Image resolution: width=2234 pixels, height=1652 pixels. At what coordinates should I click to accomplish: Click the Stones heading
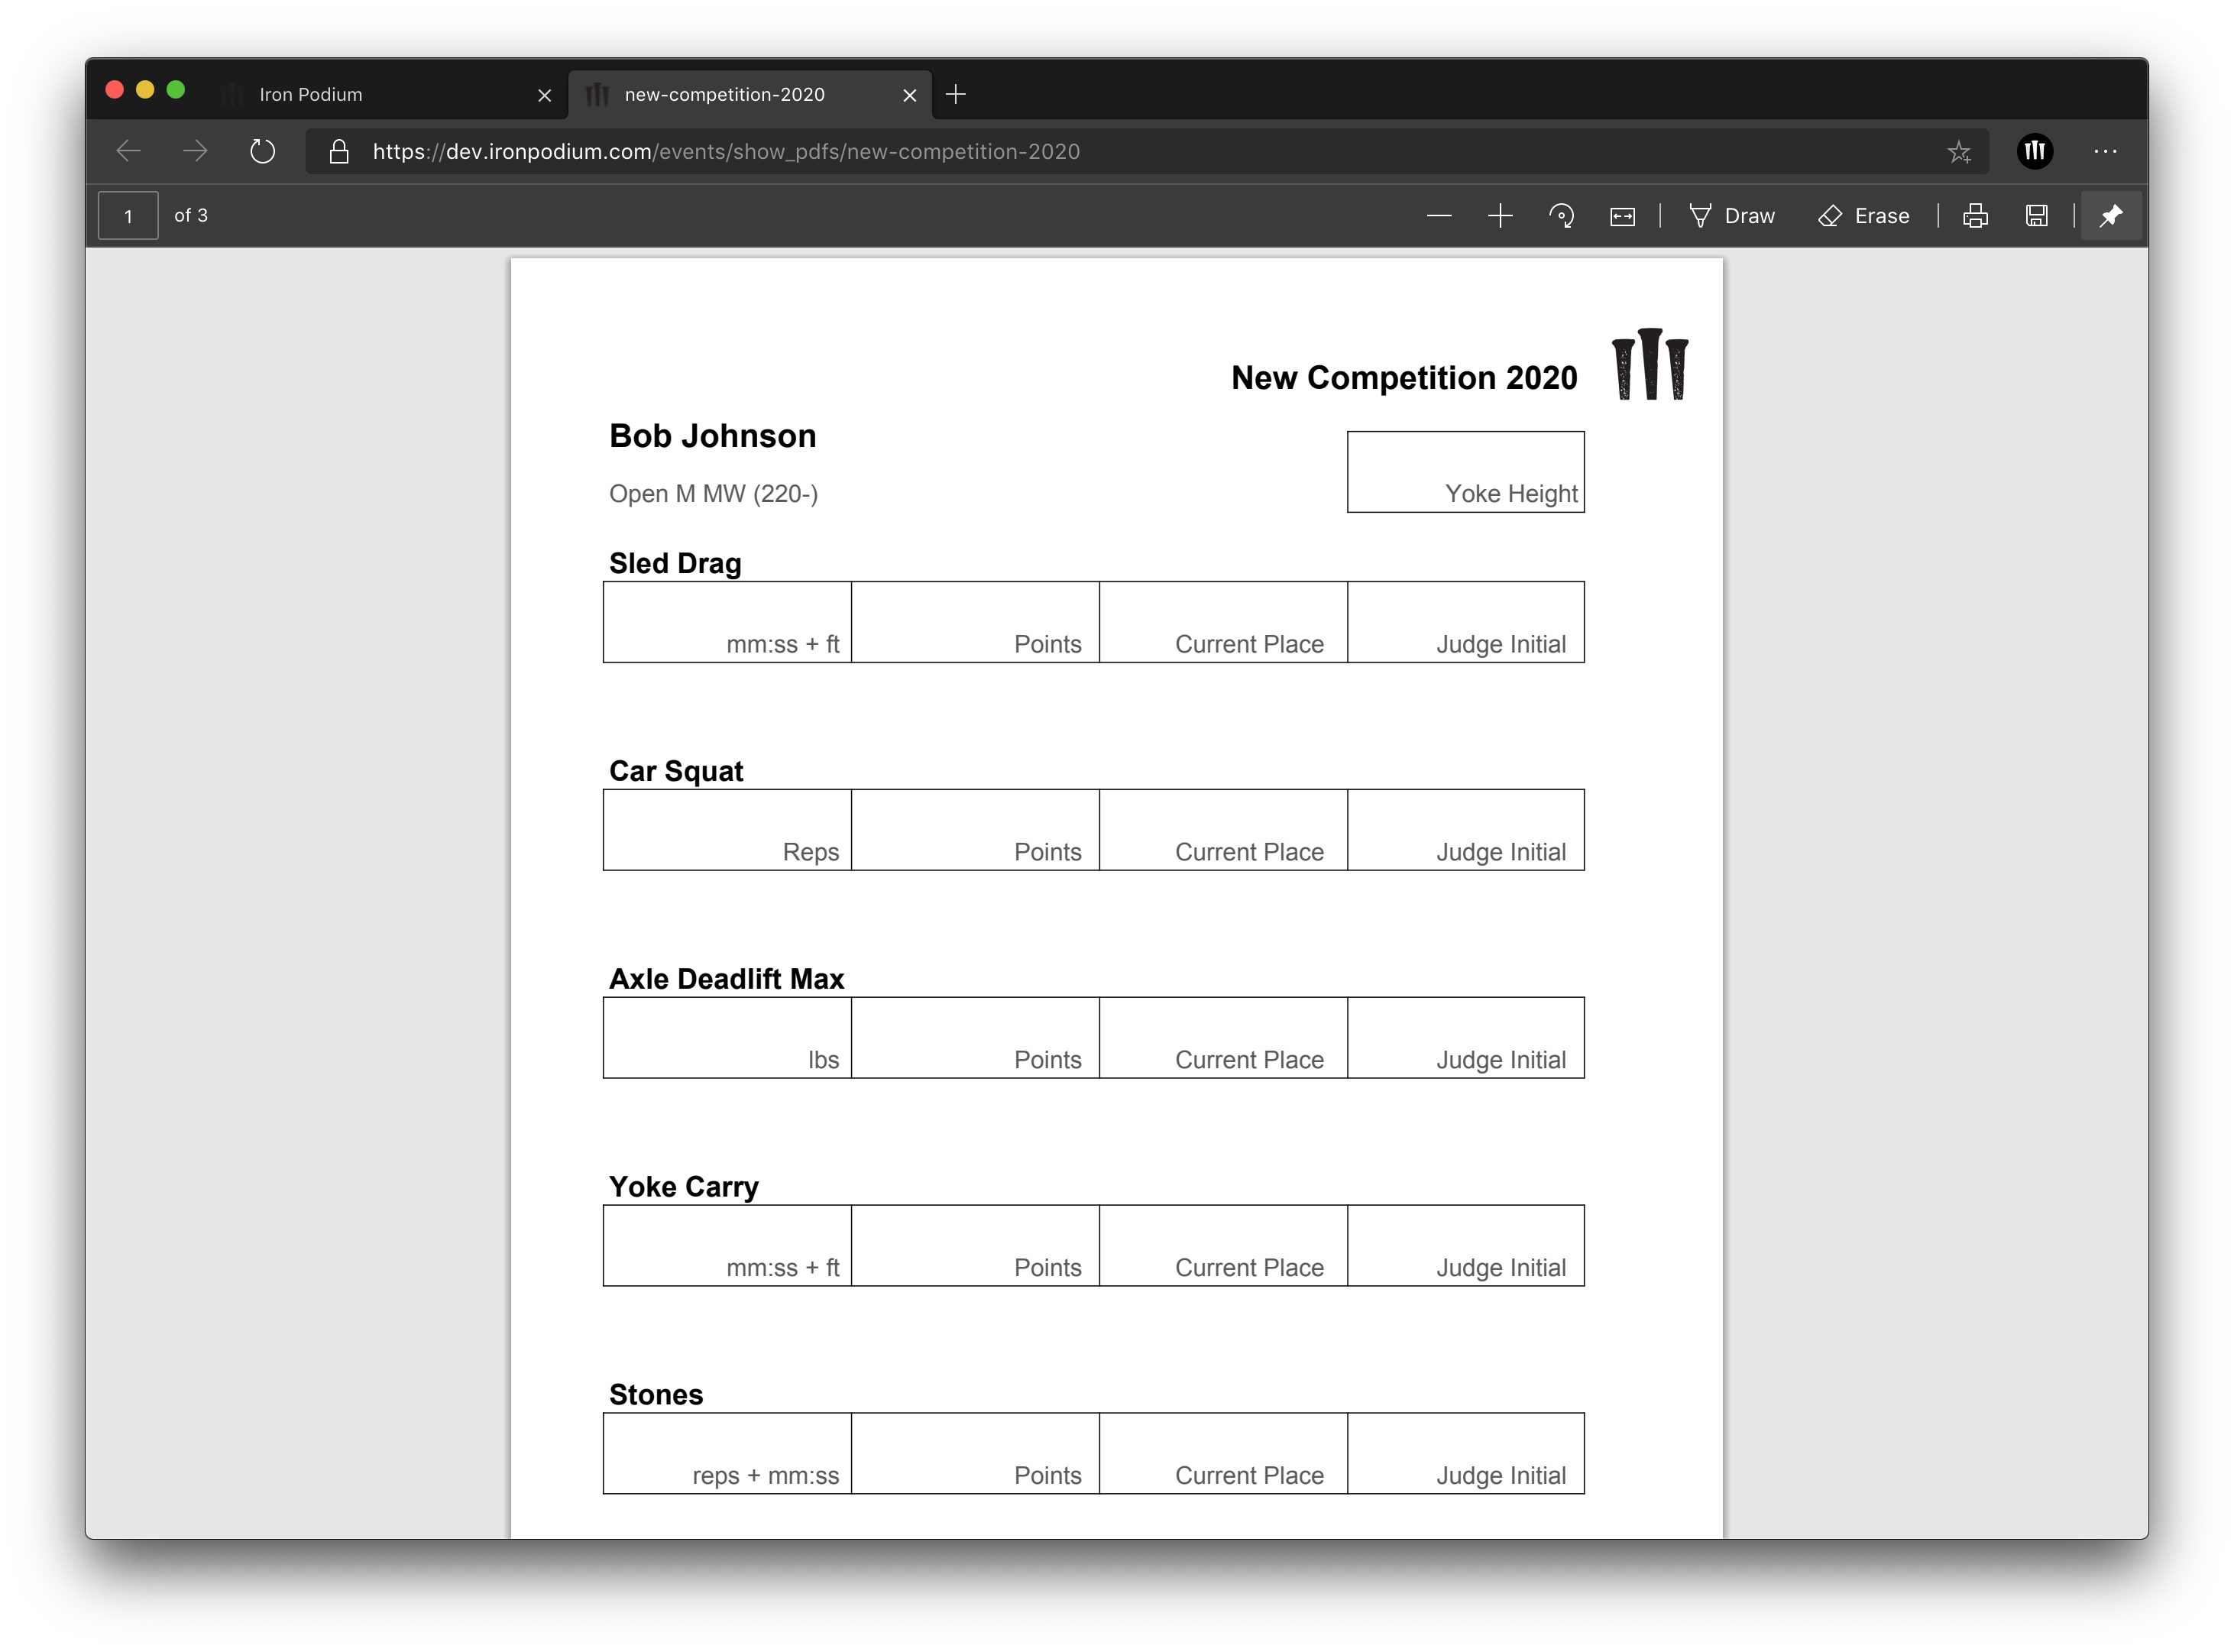[x=656, y=1395]
